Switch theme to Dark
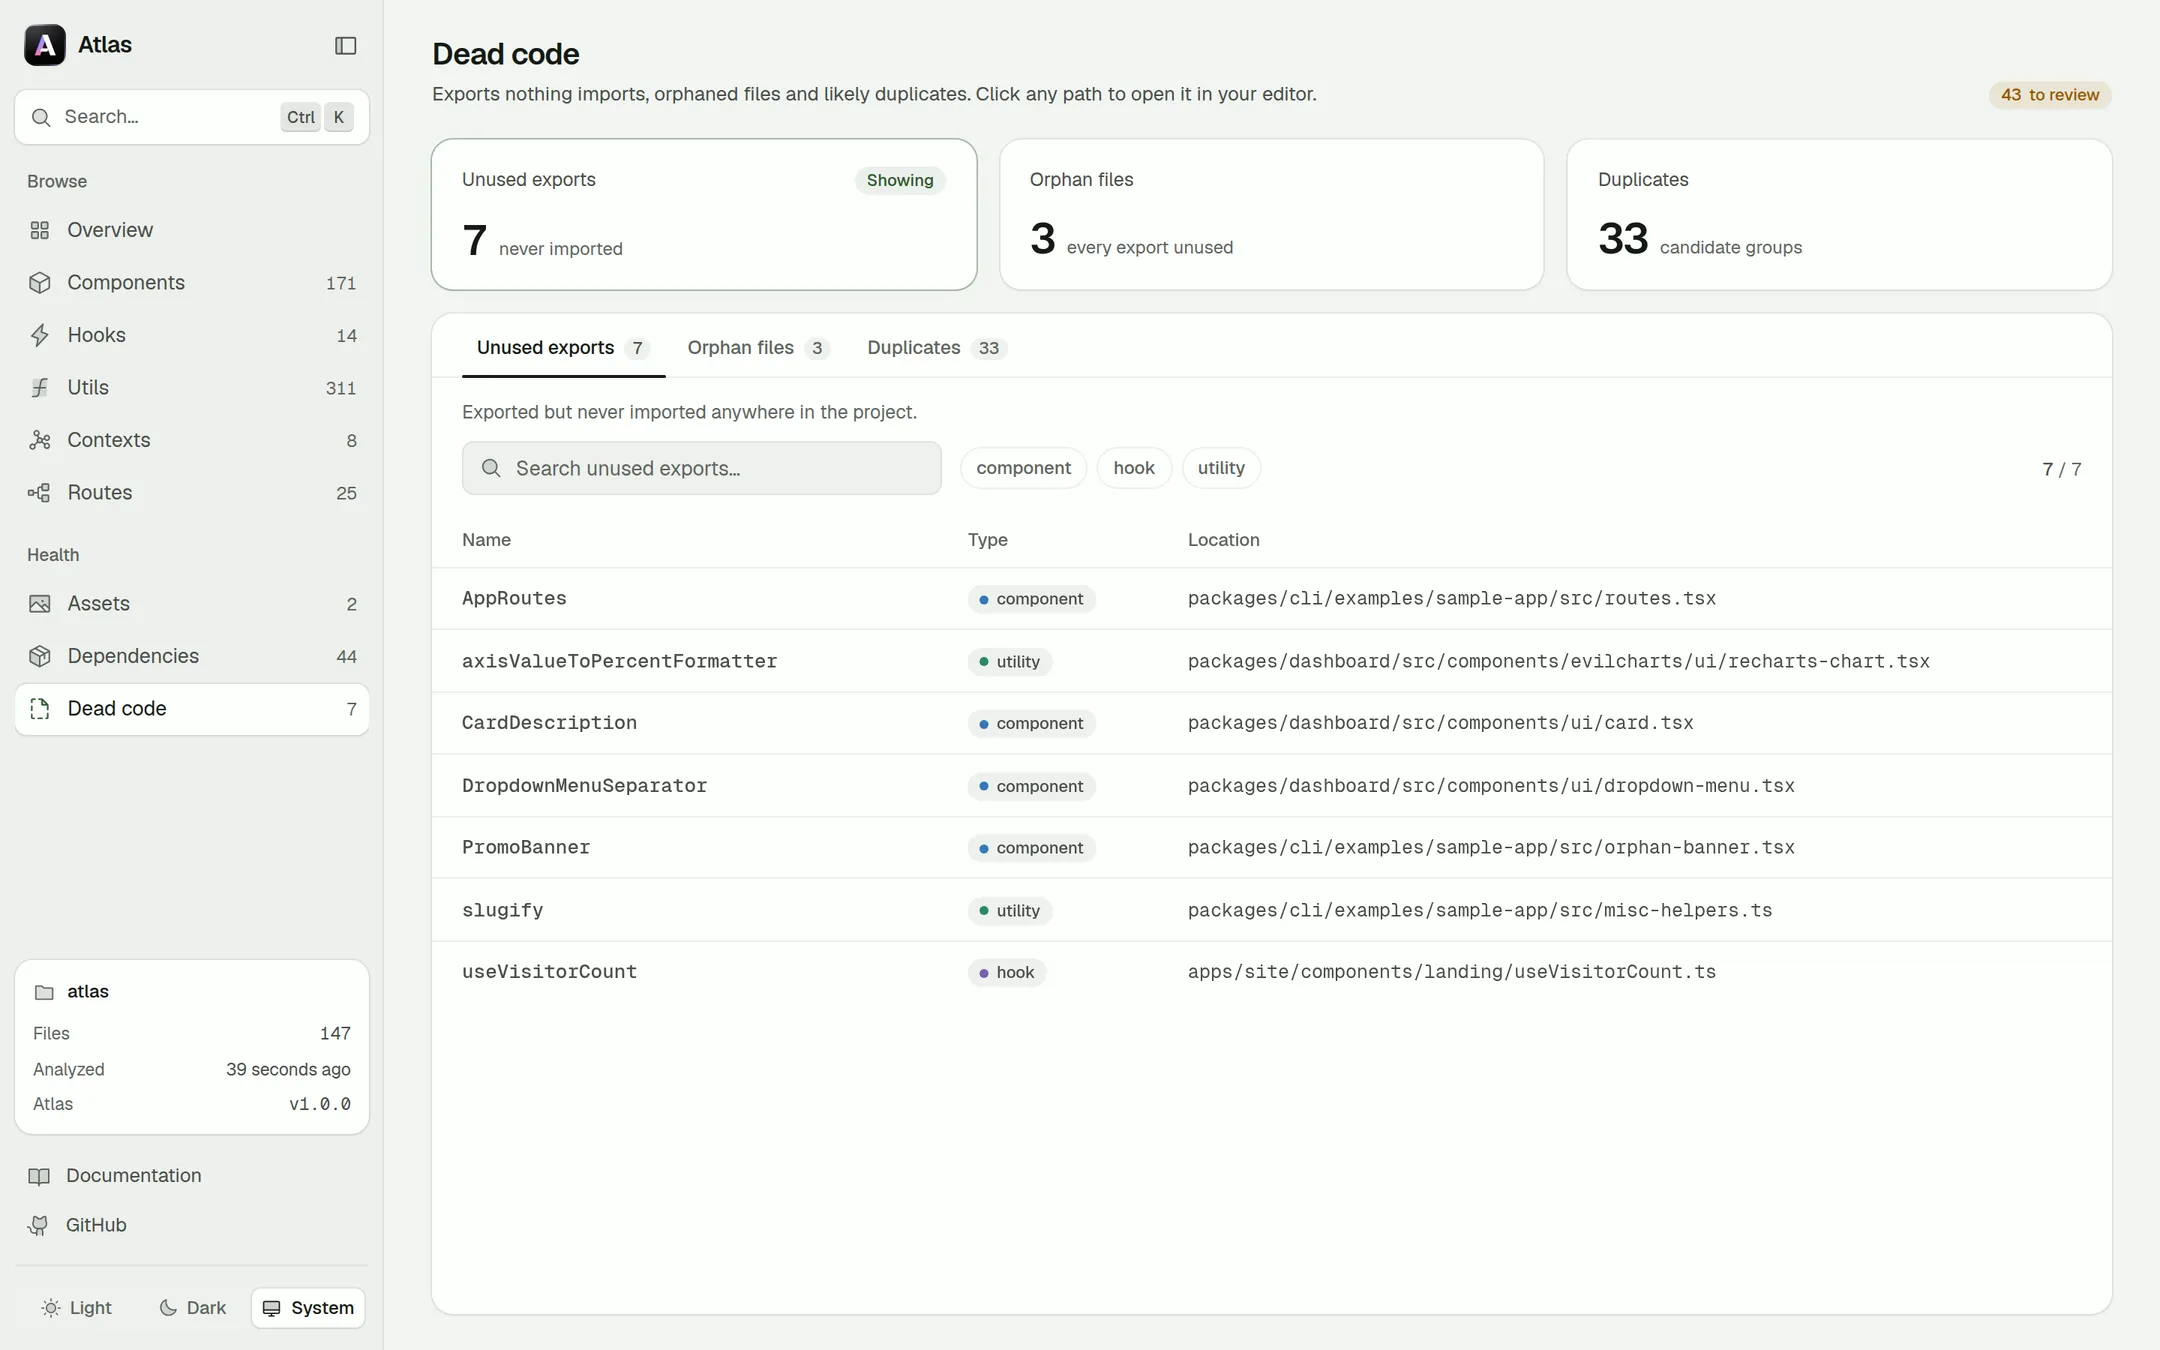The width and height of the screenshot is (2160, 1350). click(193, 1308)
